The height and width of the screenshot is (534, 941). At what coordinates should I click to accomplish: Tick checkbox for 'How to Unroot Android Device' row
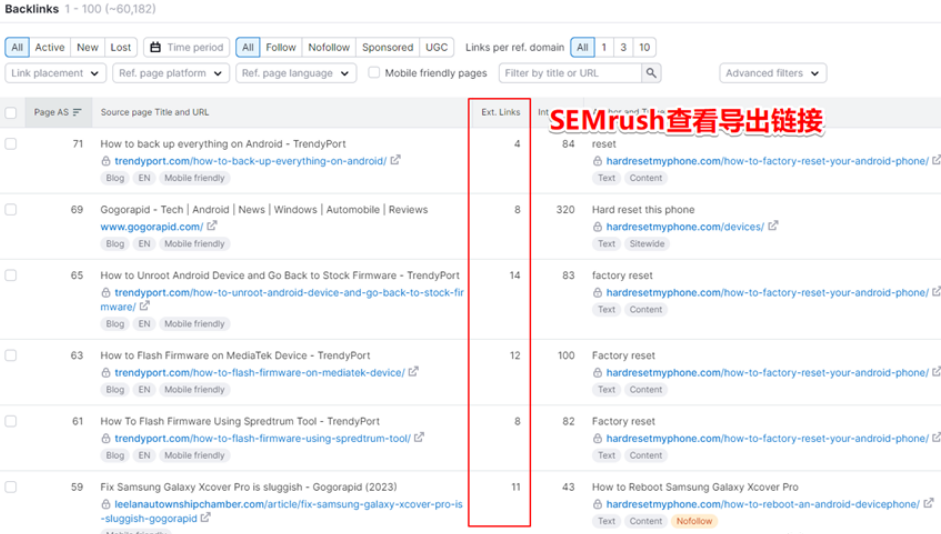(x=11, y=275)
